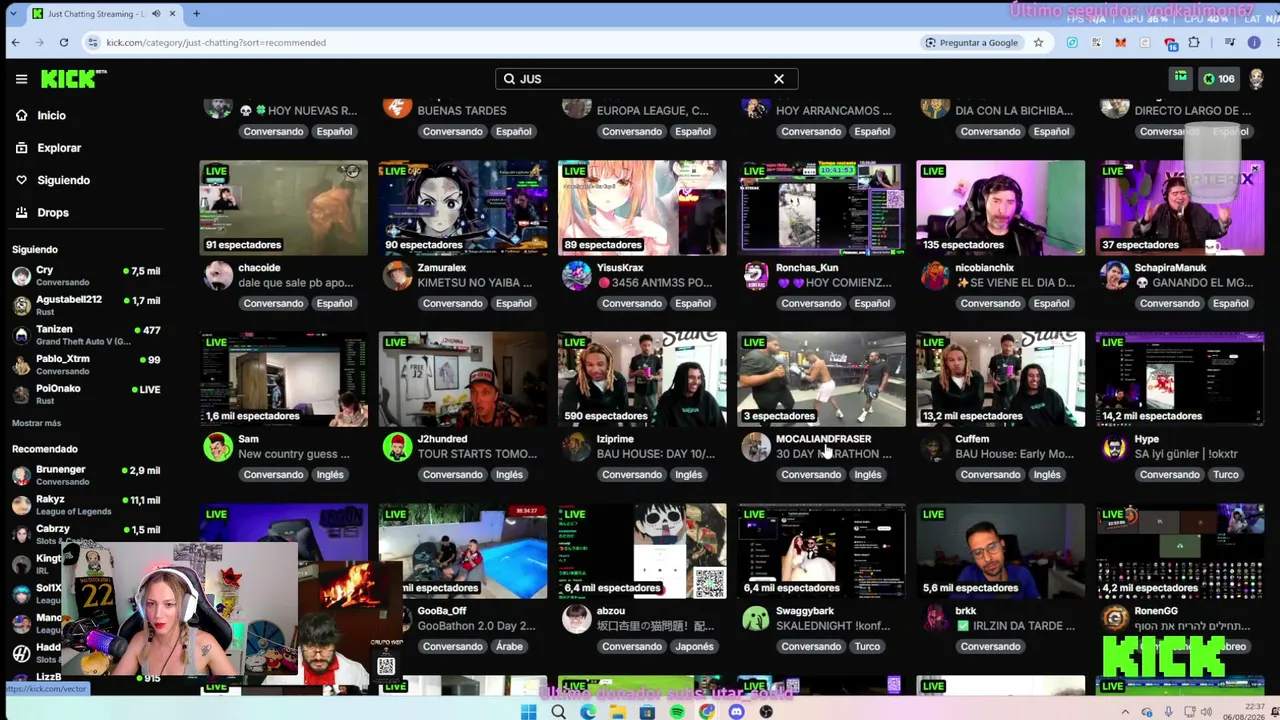Click Turco tag under Hype
1280x720 pixels.
tap(1226, 475)
